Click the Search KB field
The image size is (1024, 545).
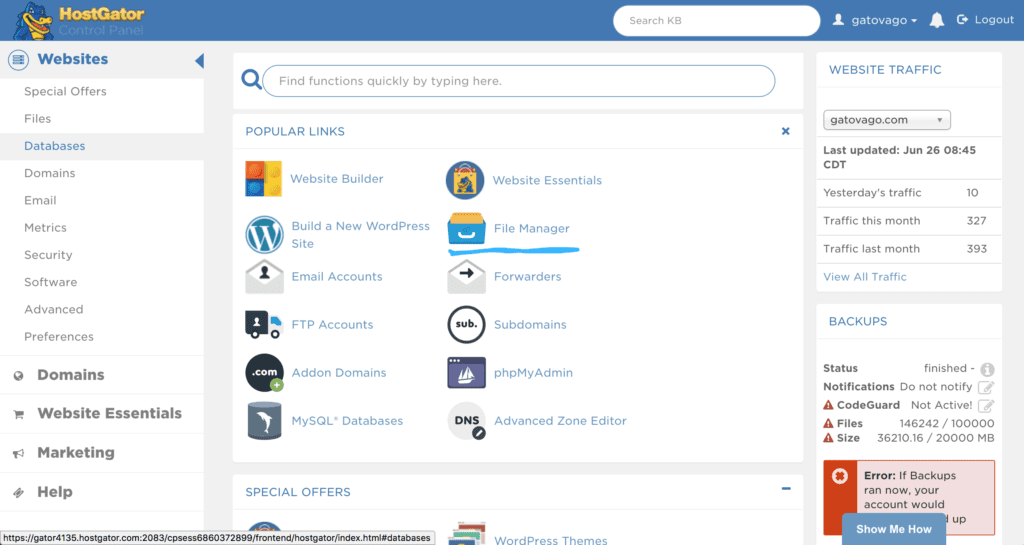716,21
